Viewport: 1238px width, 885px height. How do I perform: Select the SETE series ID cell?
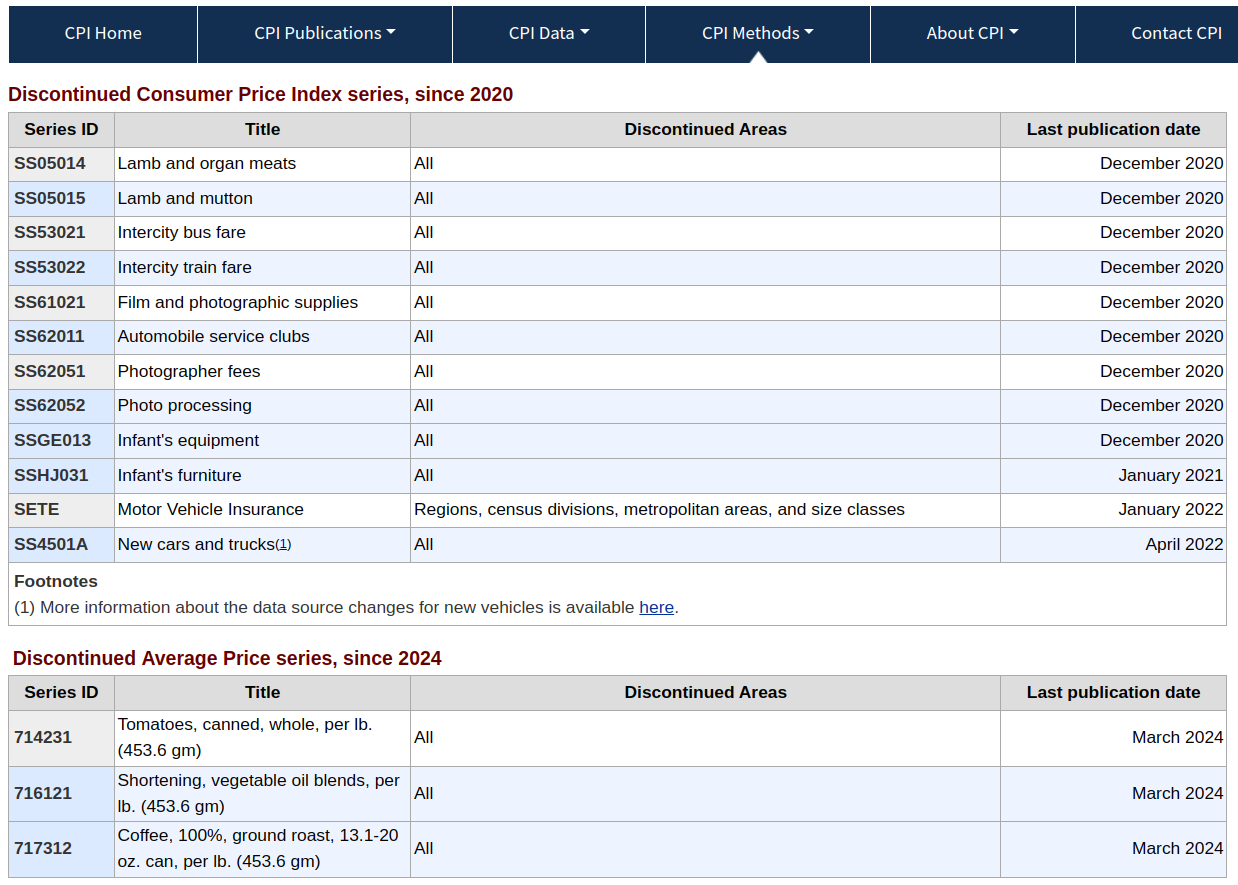pos(37,509)
